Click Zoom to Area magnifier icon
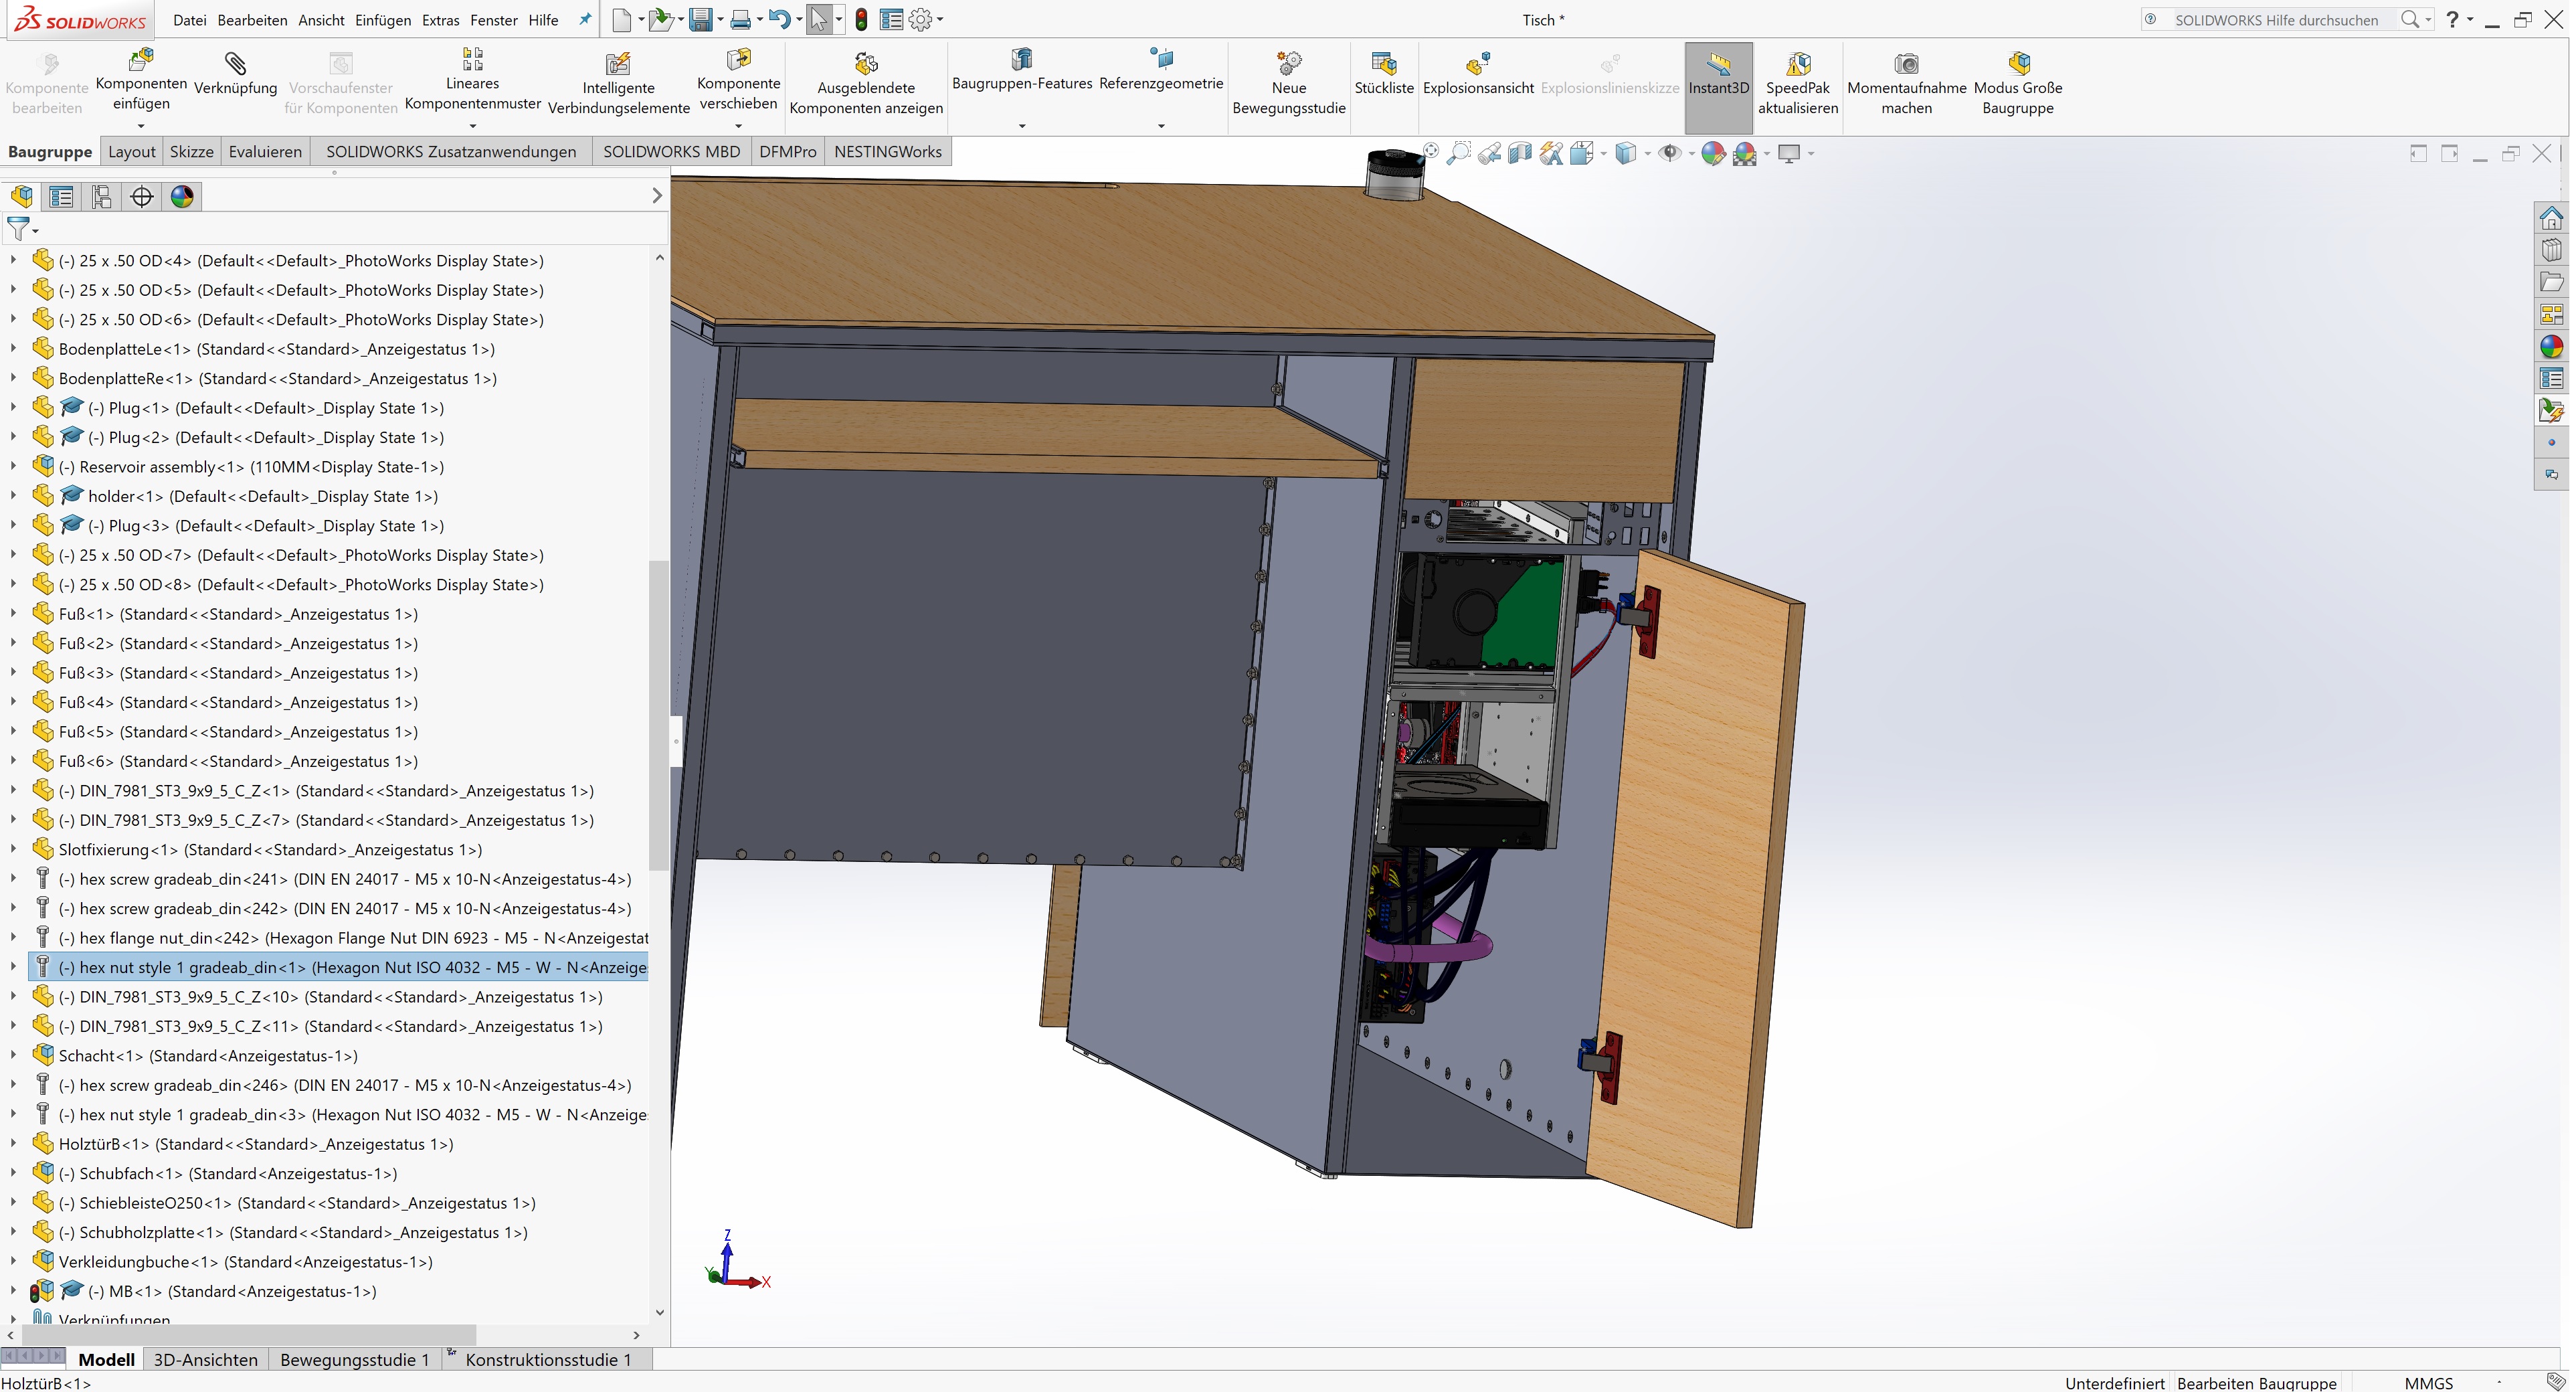This screenshot has height=1392, width=2576. (x=1459, y=153)
